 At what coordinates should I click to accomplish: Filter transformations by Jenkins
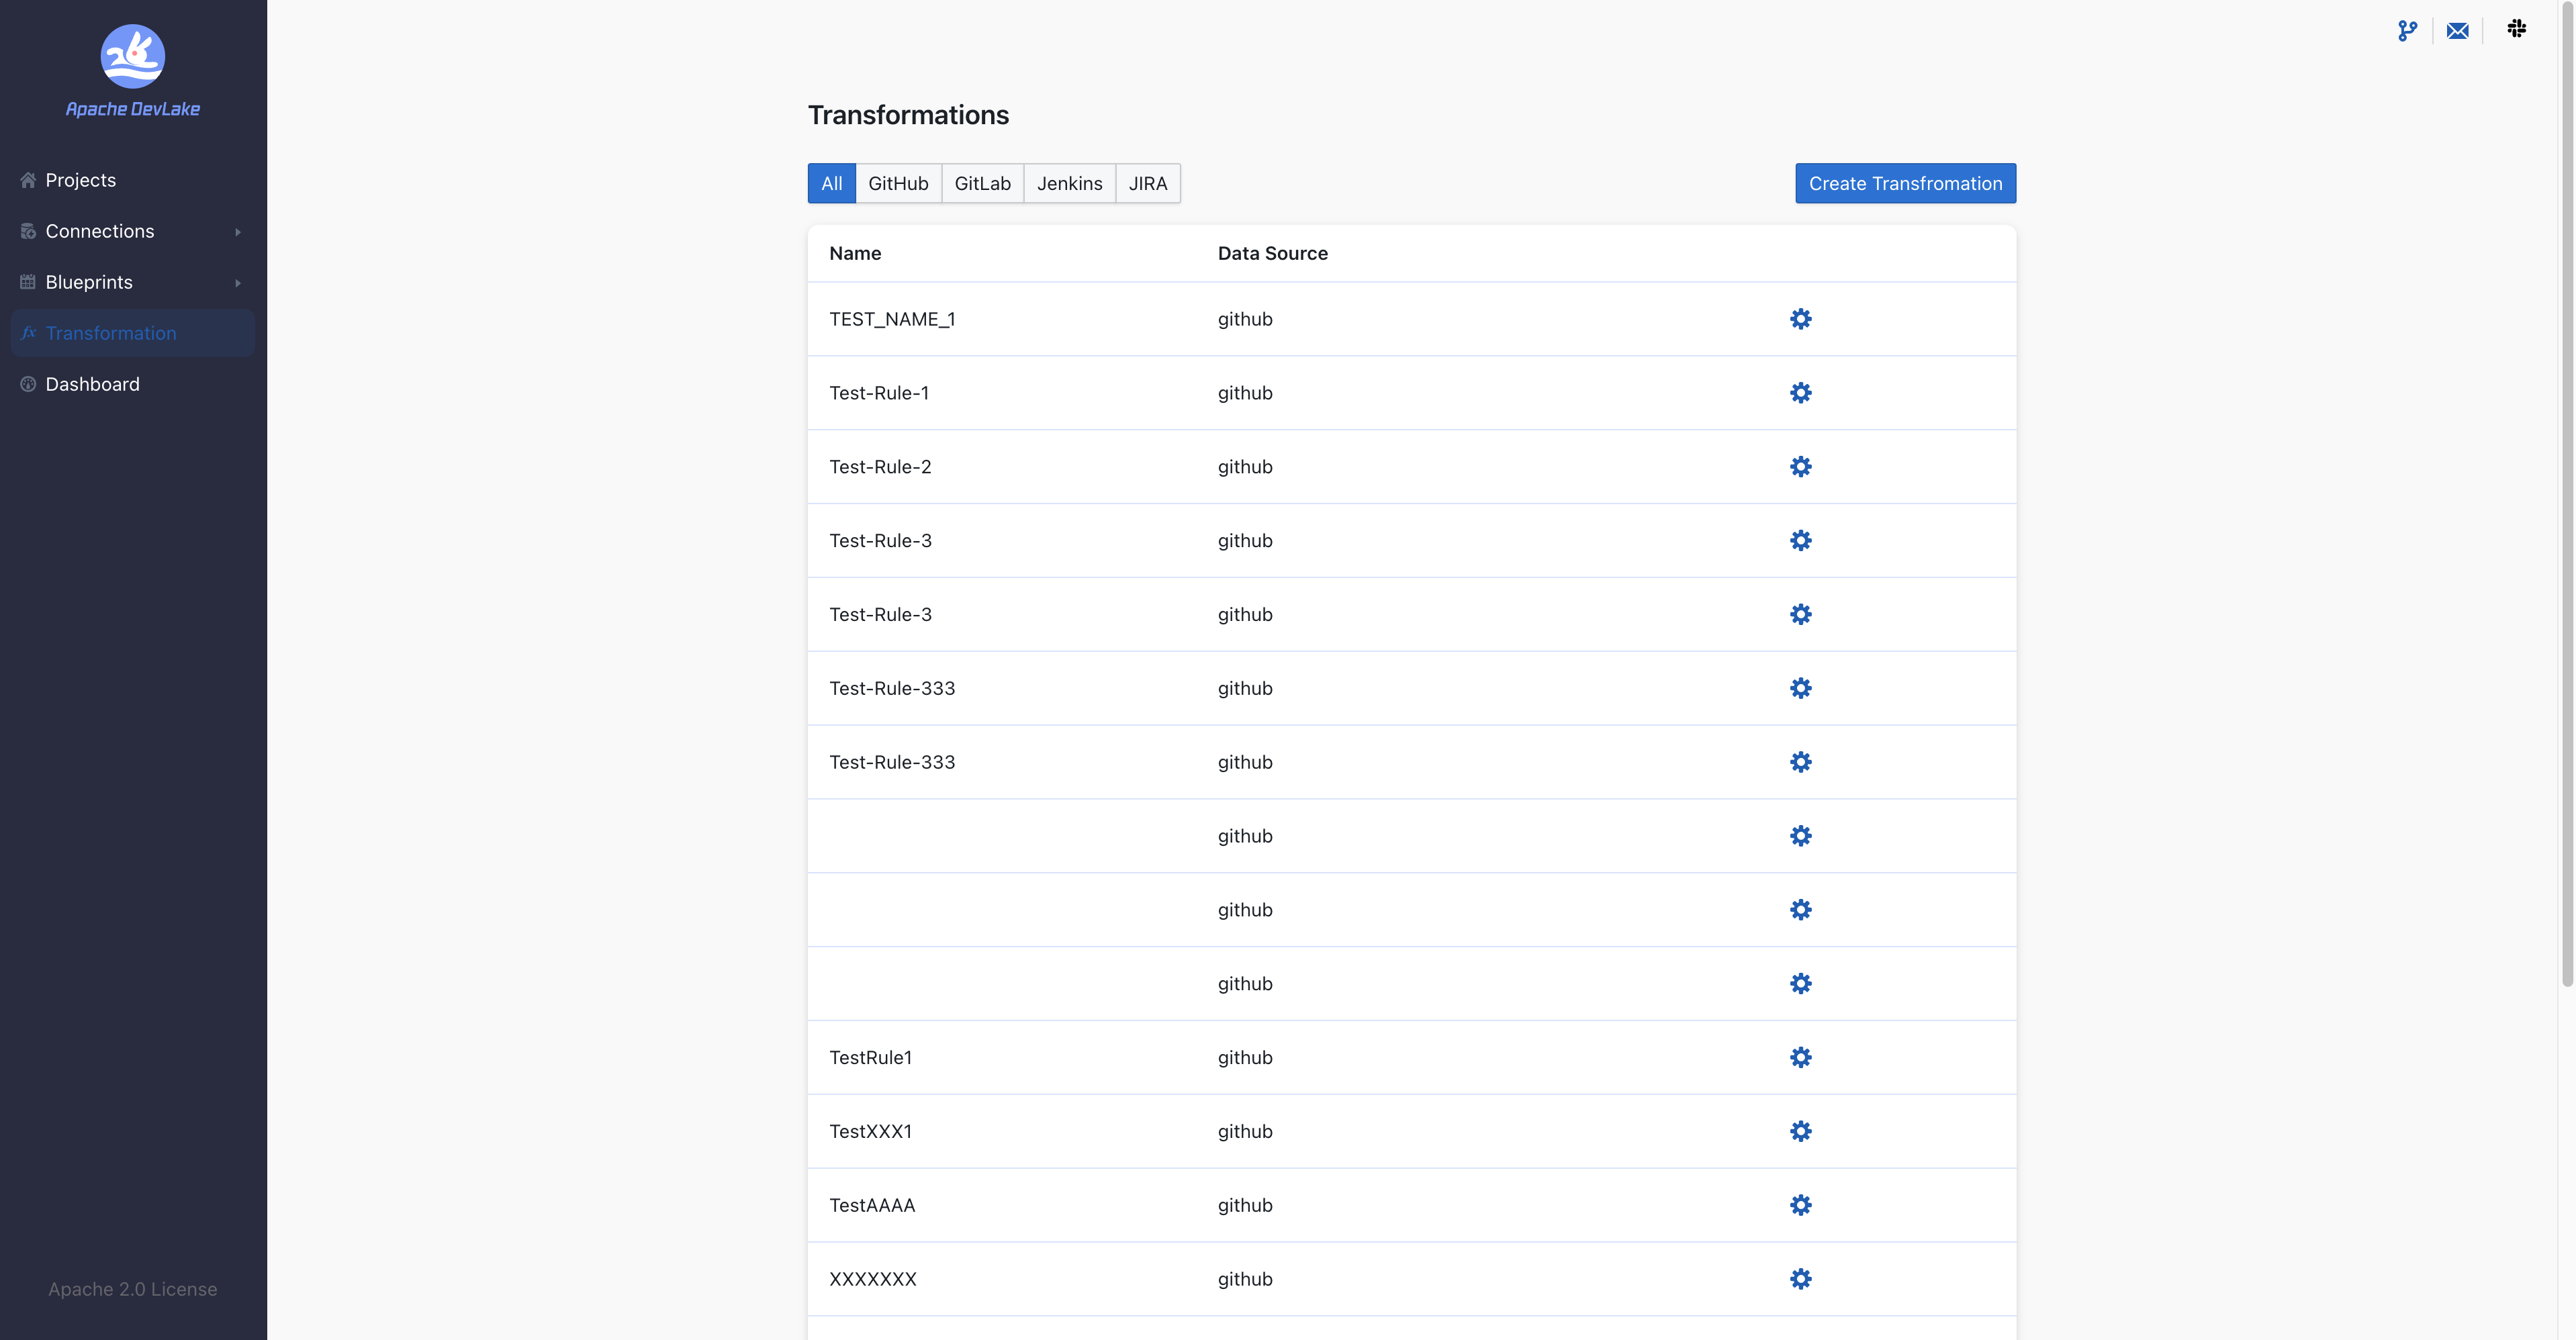coord(1069,183)
